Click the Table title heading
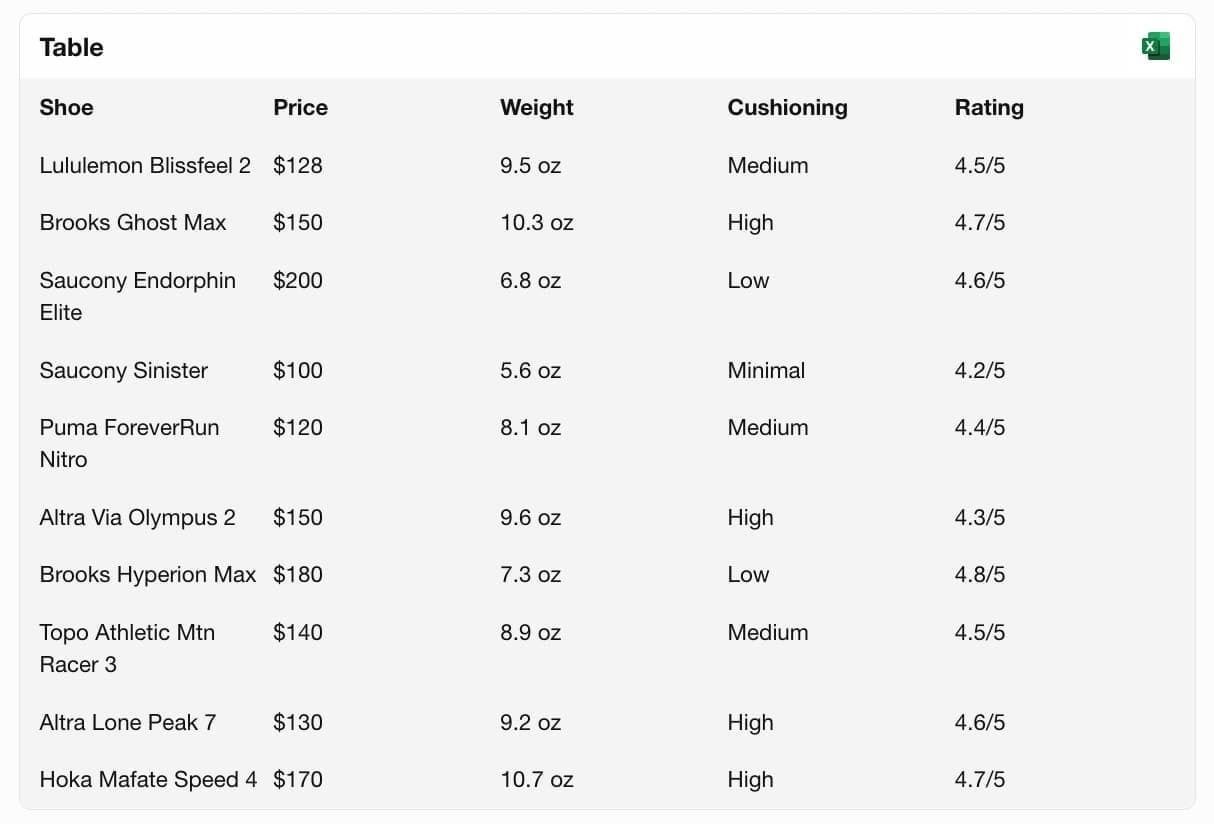 (x=71, y=47)
